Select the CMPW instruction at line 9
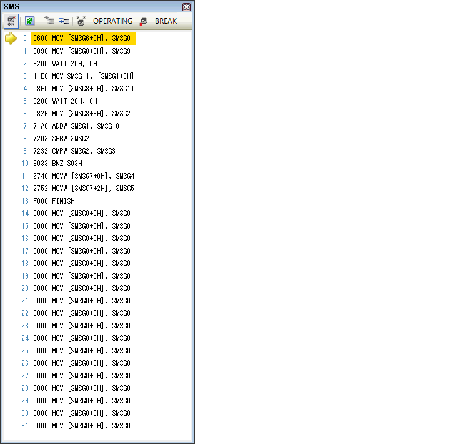 (x=74, y=151)
